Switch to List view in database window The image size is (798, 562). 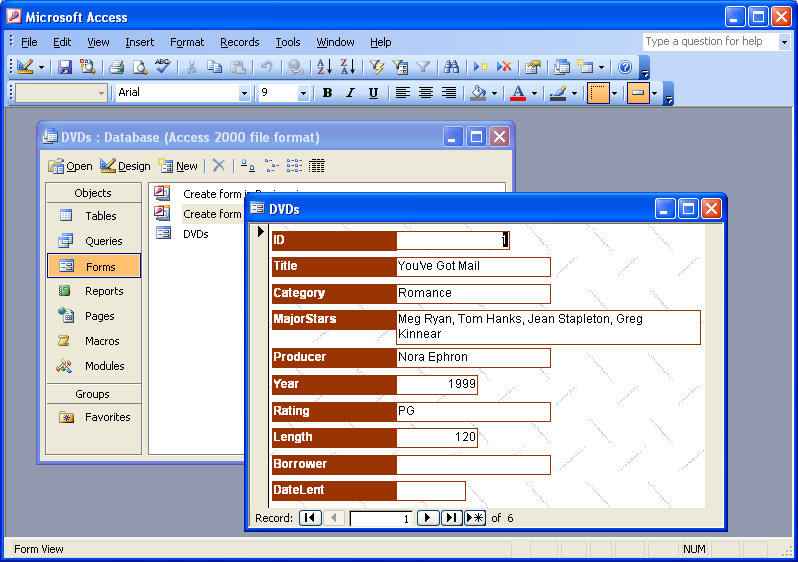tap(294, 165)
